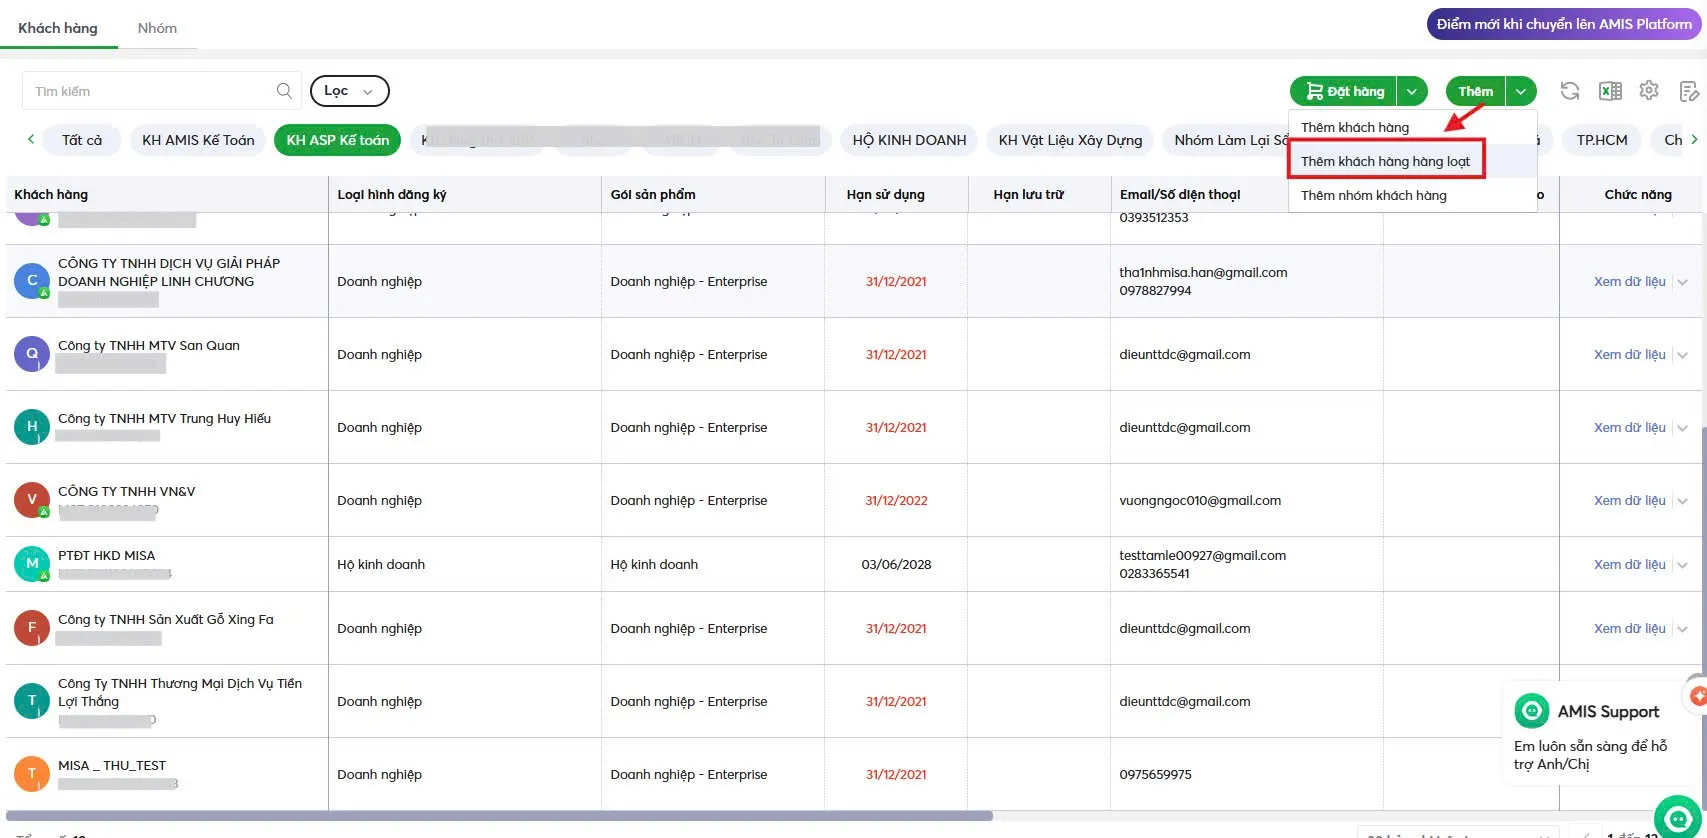Click avatar of Công ty TNHH MTV San Quan
The height and width of the screenshot is (838, 1707).
(x=32, y=354)
